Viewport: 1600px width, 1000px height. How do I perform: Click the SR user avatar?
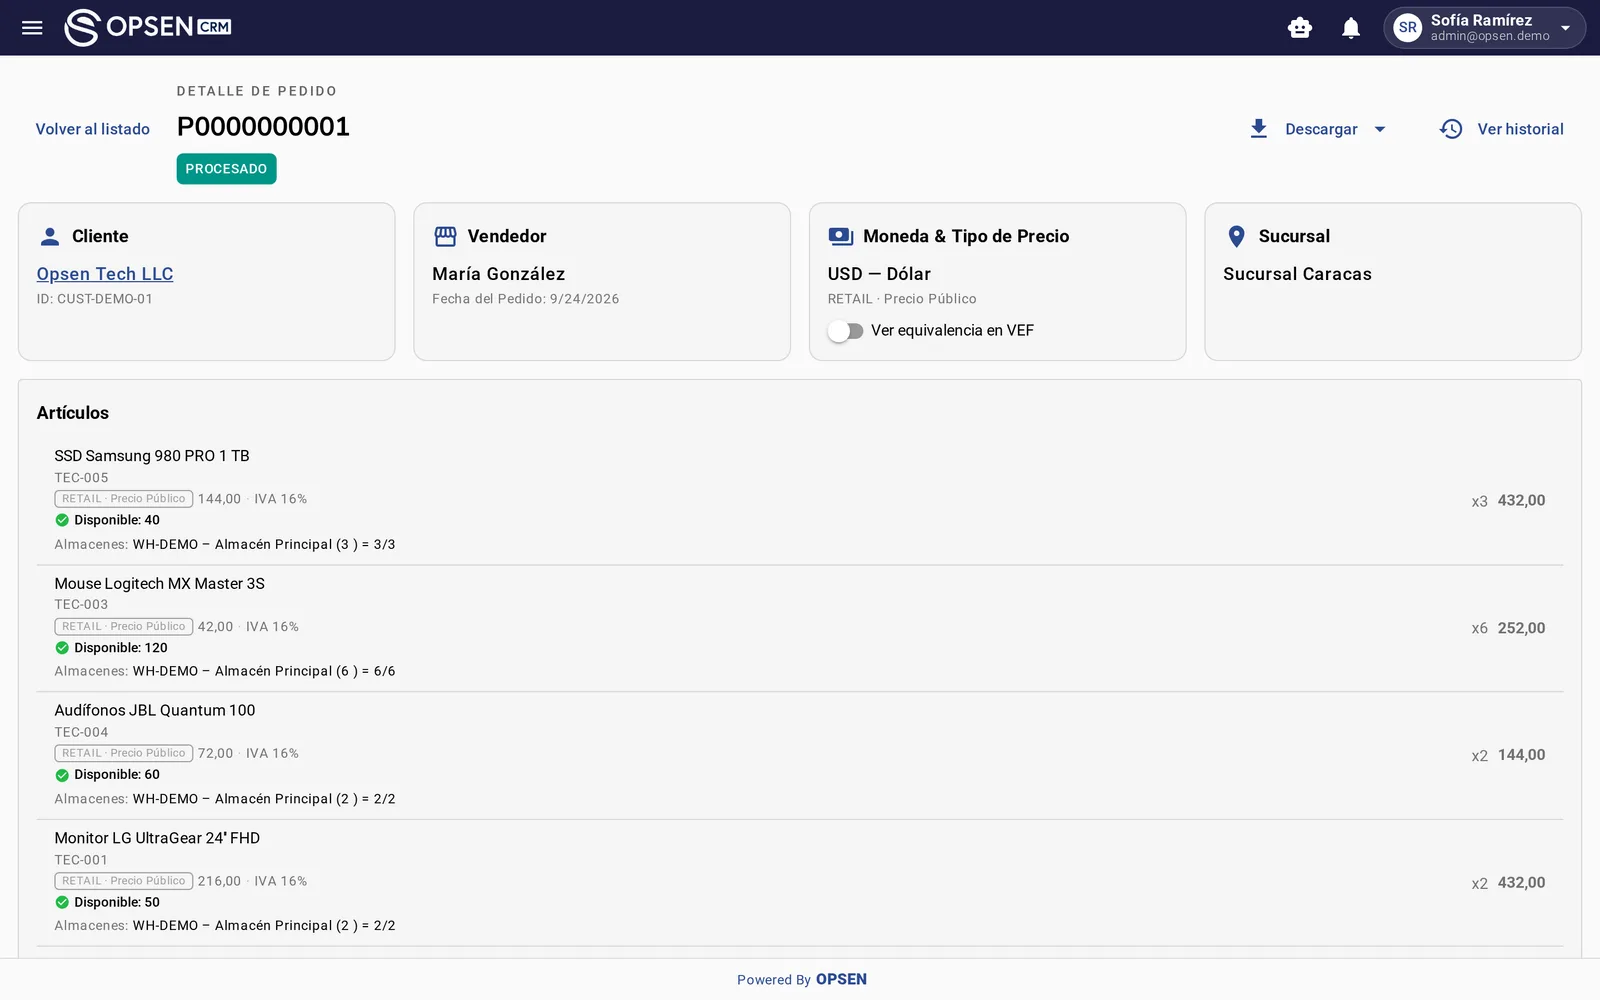[1408, 28]
